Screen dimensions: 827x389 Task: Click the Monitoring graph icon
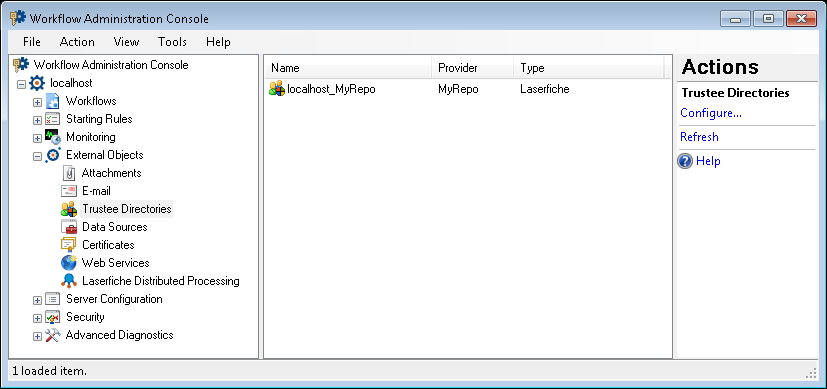point(53,137)
